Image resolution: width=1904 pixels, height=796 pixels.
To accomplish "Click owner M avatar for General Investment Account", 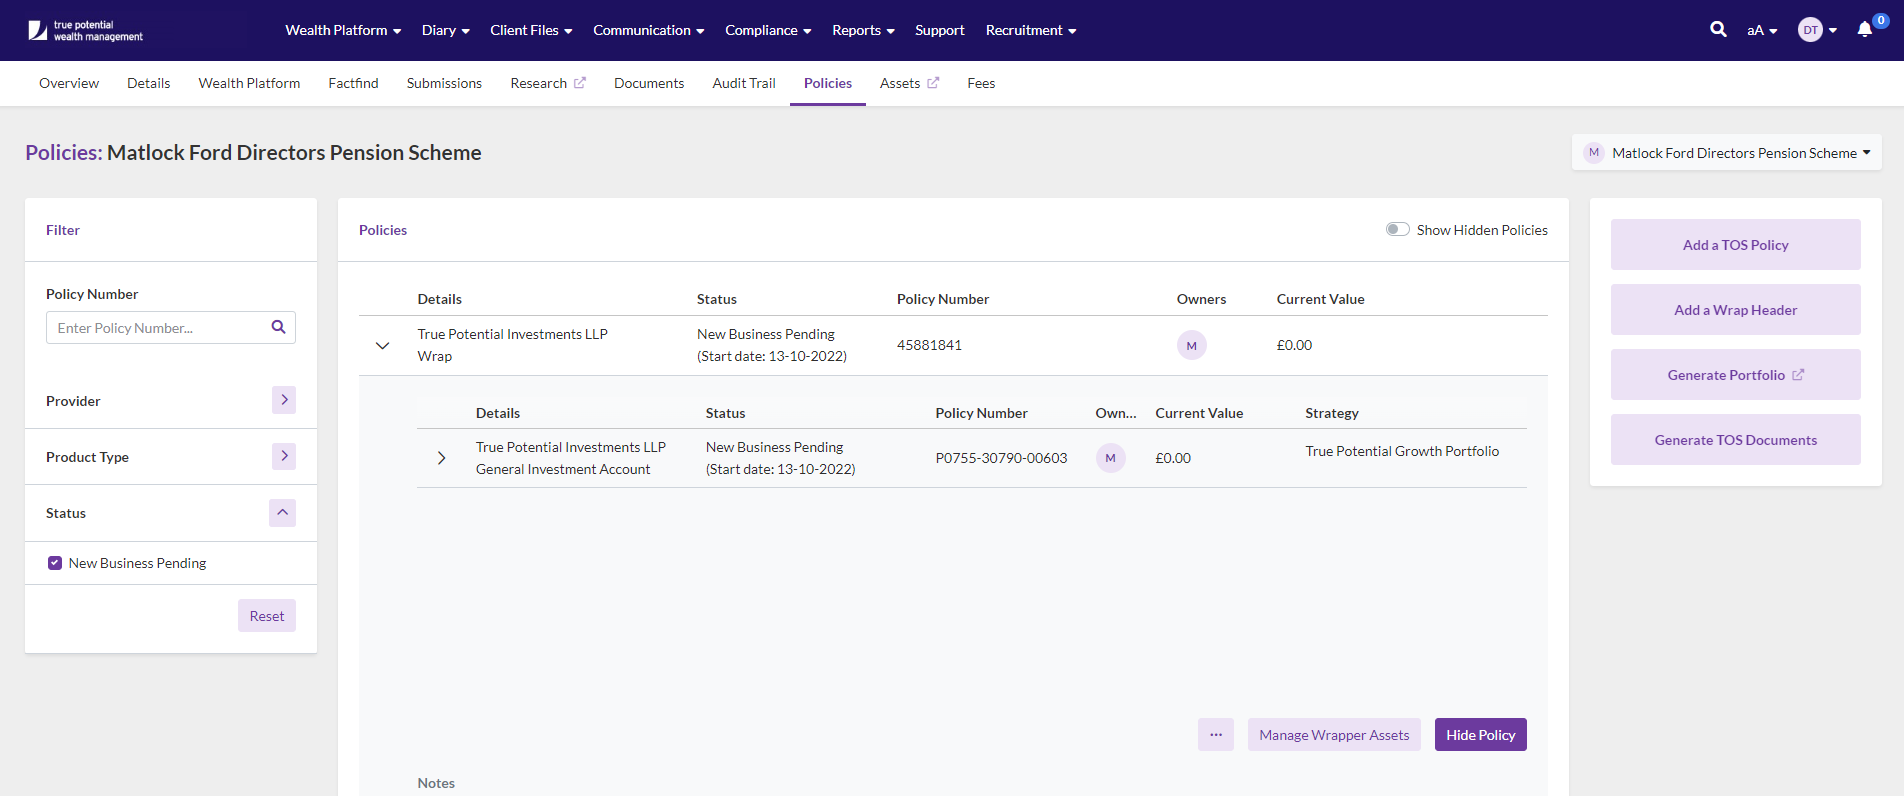I will [x=1110, y=458].
